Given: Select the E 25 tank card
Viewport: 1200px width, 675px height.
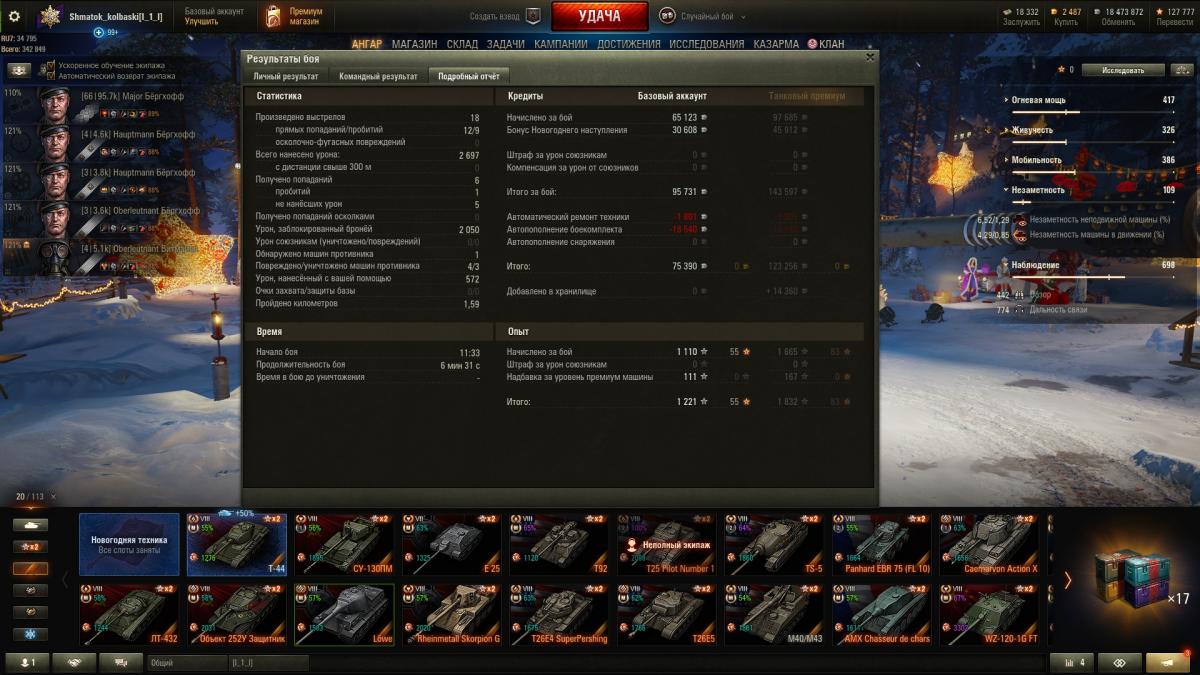Looking at the screenshot, I should [x=452, y=545].
